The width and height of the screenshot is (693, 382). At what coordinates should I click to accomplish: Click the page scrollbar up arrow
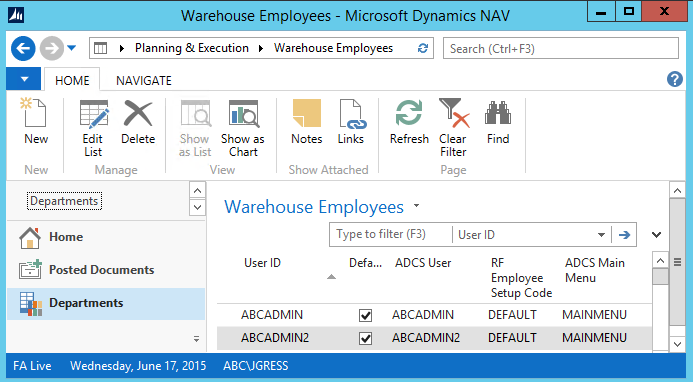click(677, 191)
